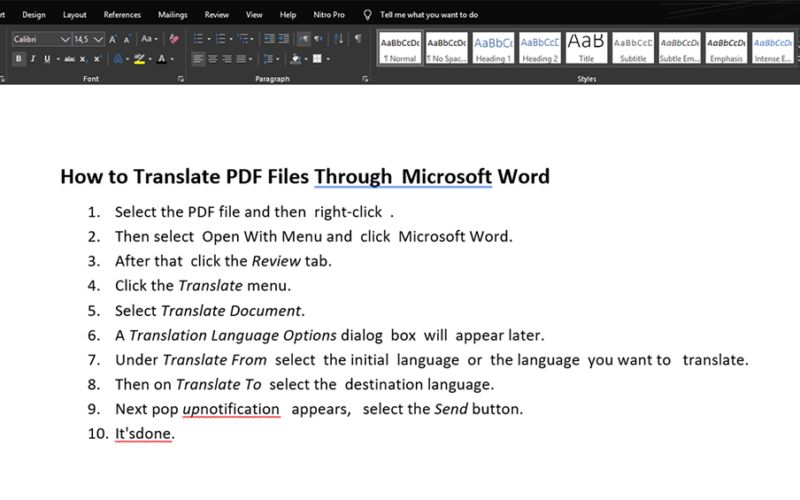Apply the Subtle Emphasis style

(x=680, y=48)
